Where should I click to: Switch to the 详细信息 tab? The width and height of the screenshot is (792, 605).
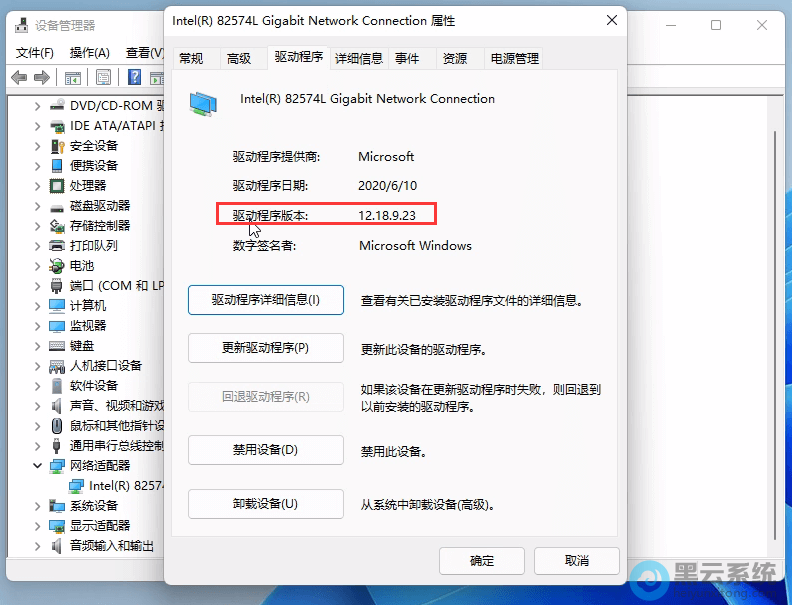click(x=359, y=59)
